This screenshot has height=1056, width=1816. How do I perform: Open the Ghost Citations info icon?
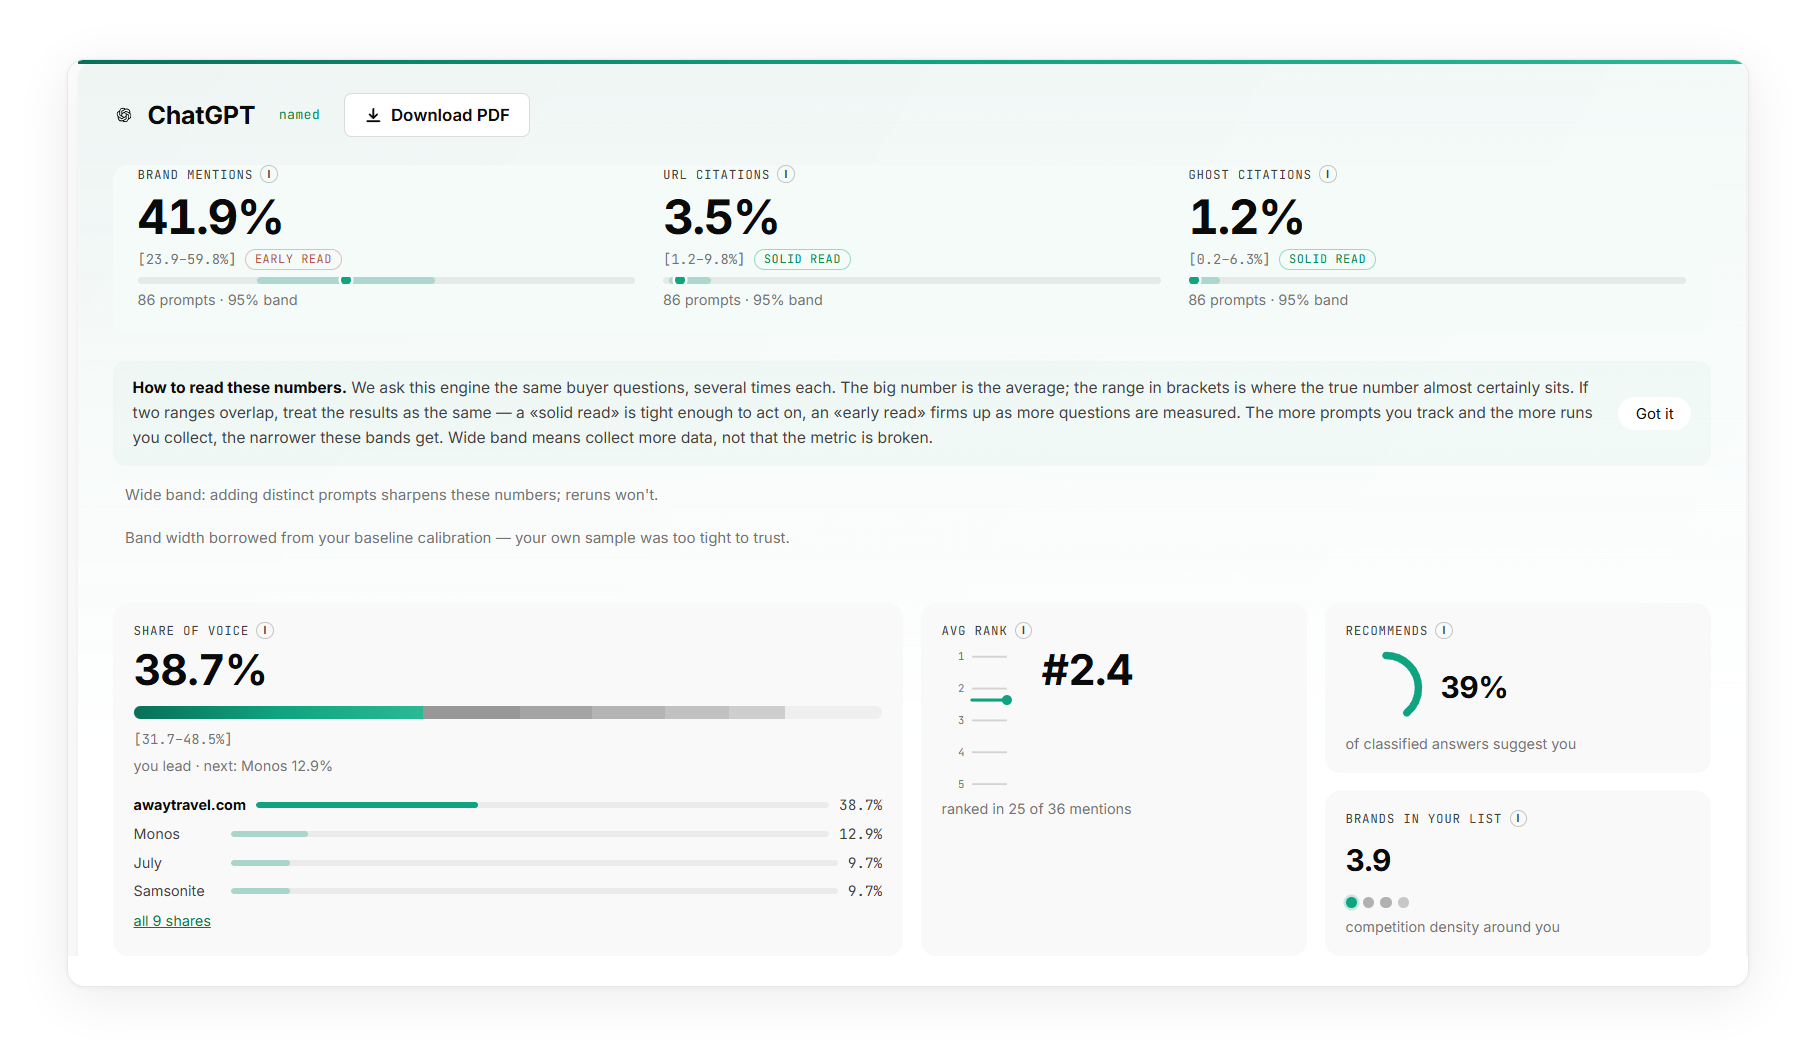1328,174
